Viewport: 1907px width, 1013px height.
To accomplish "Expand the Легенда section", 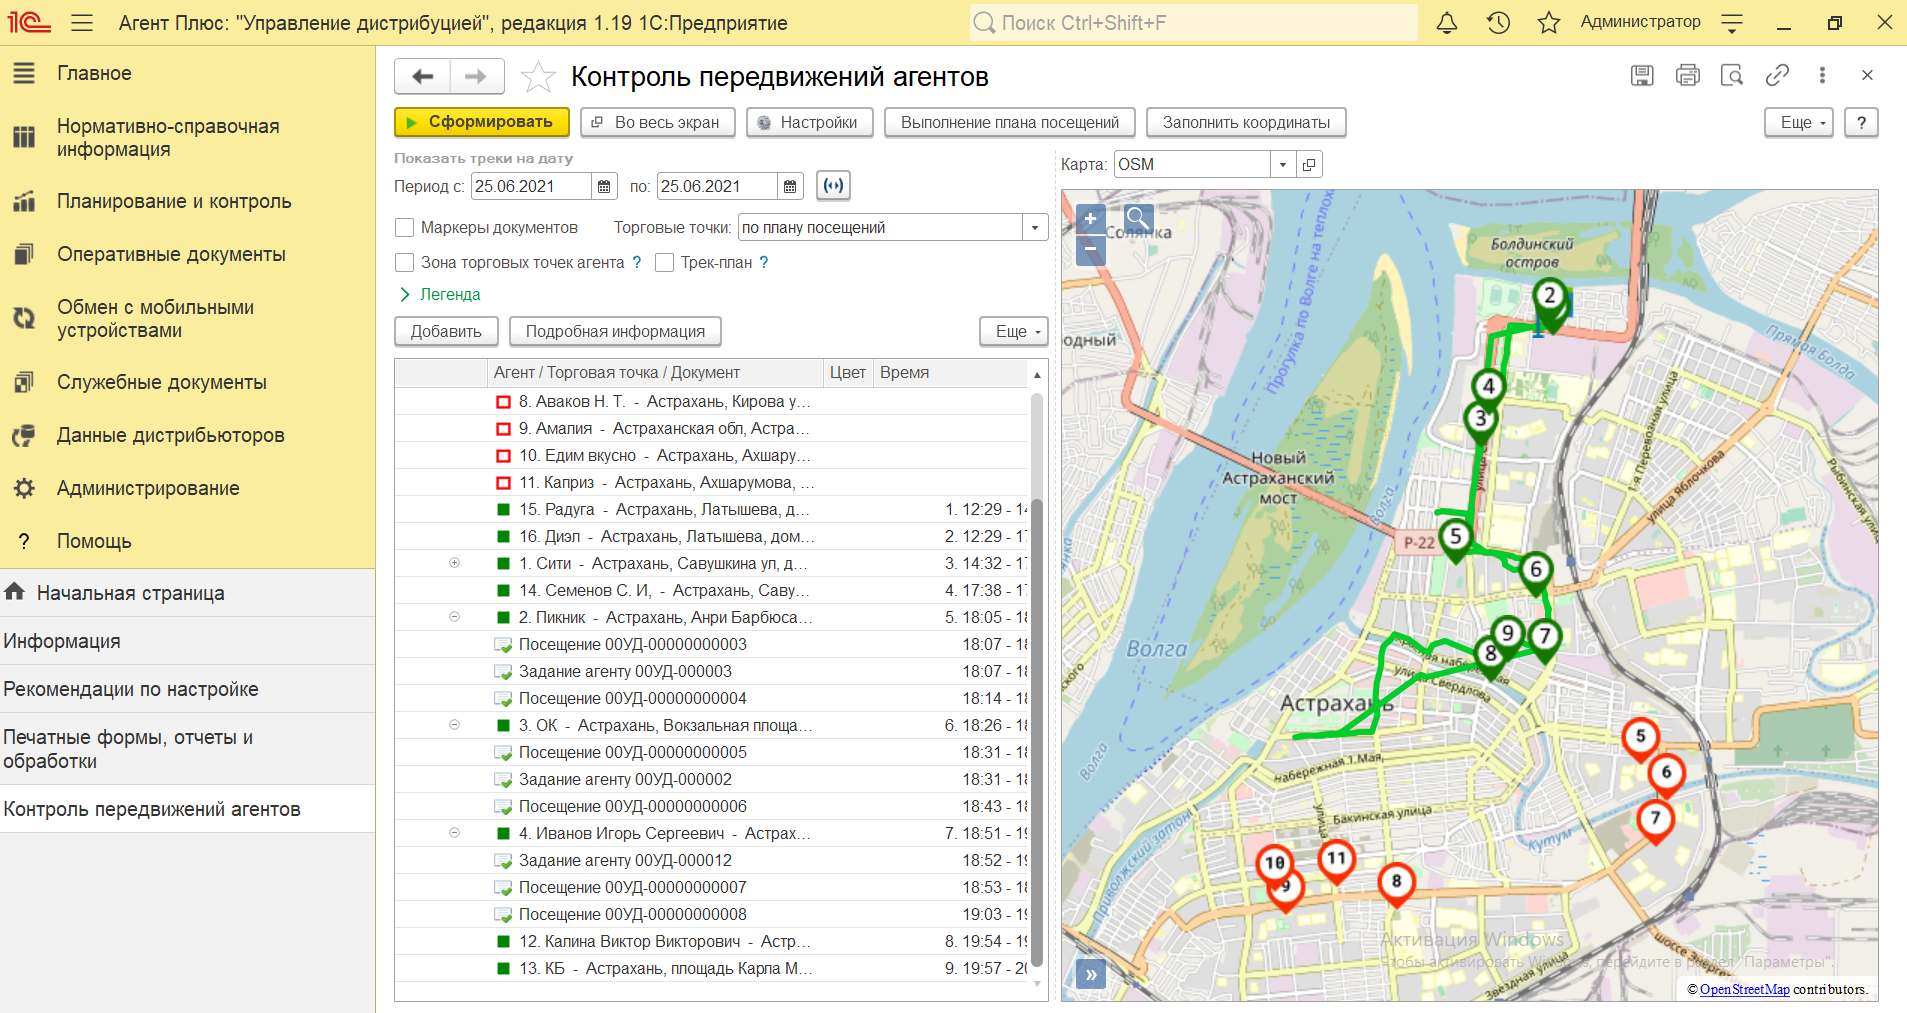I will coord(440,294).
